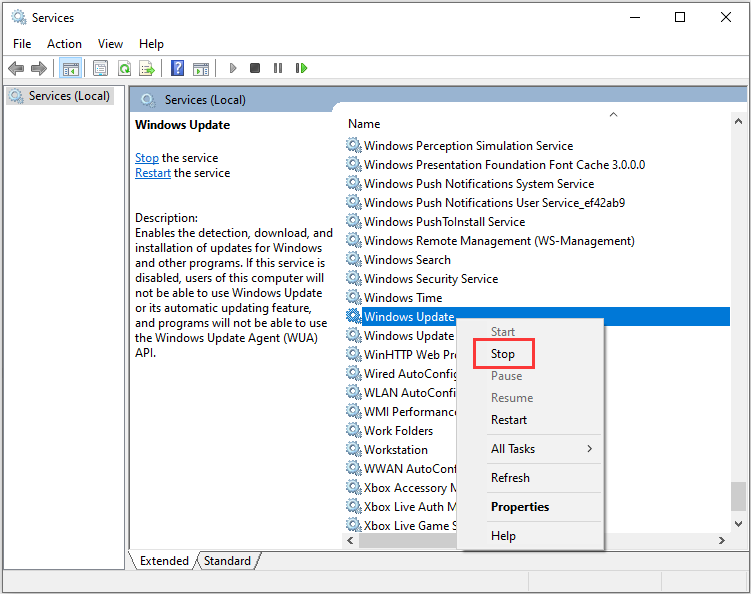Click the vertical scrollbar down arrow
The height and width of the screenshot is (594, 751).
tap(738, 524)
